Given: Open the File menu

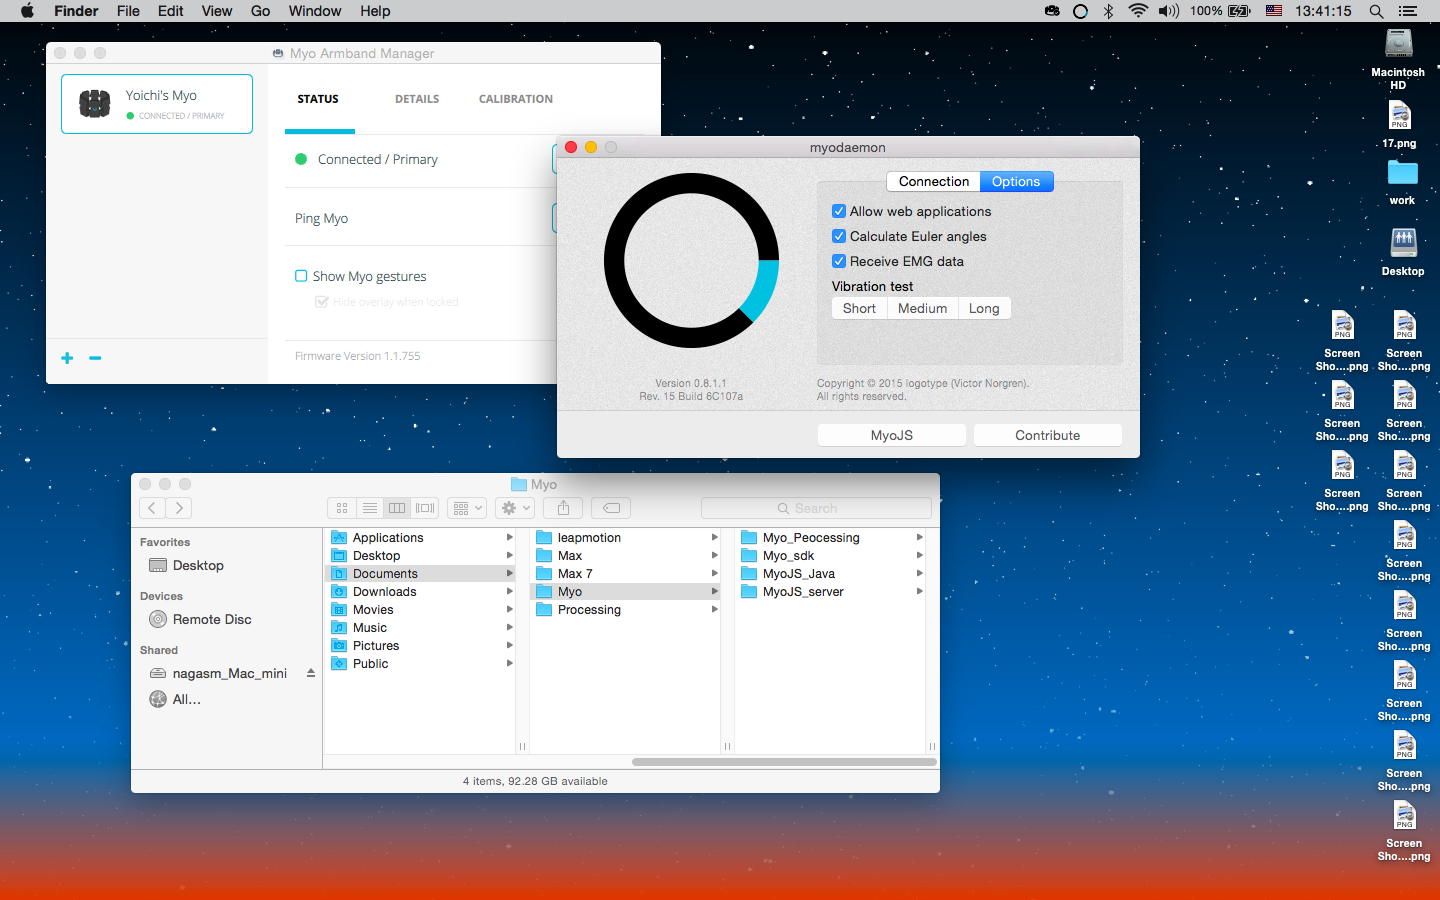Looking at the screenshot, I should pyautogui.click(x=128, y=11).
